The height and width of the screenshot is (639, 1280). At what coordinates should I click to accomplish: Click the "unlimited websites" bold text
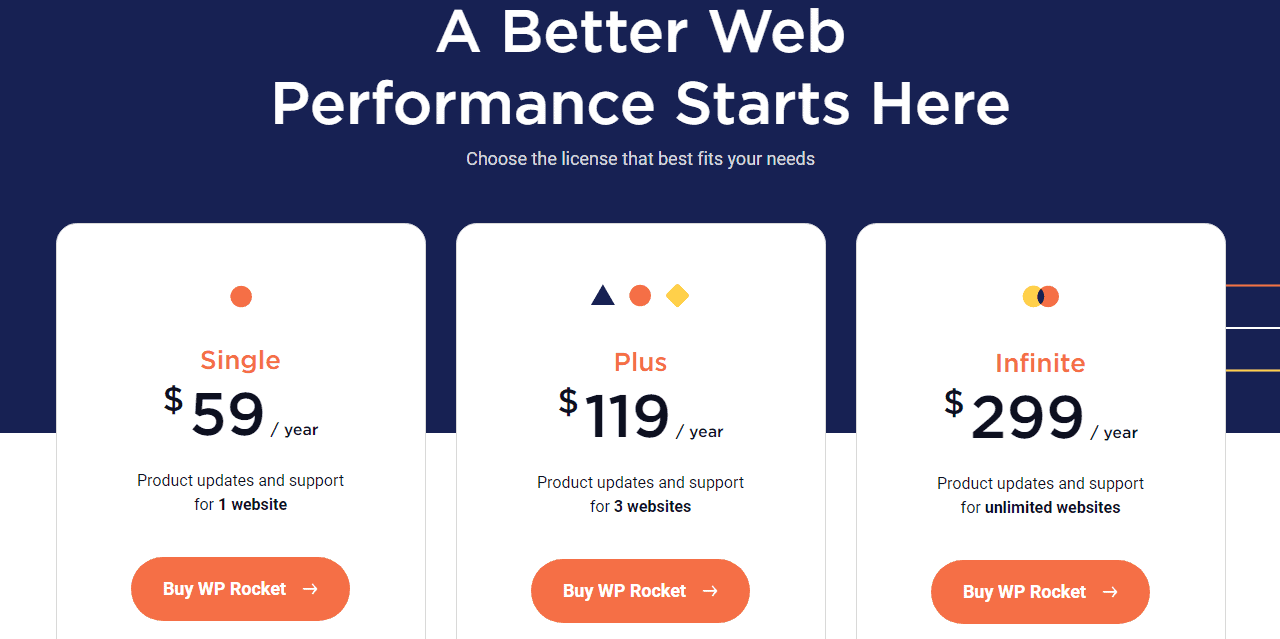click(x=1052, y=508)
